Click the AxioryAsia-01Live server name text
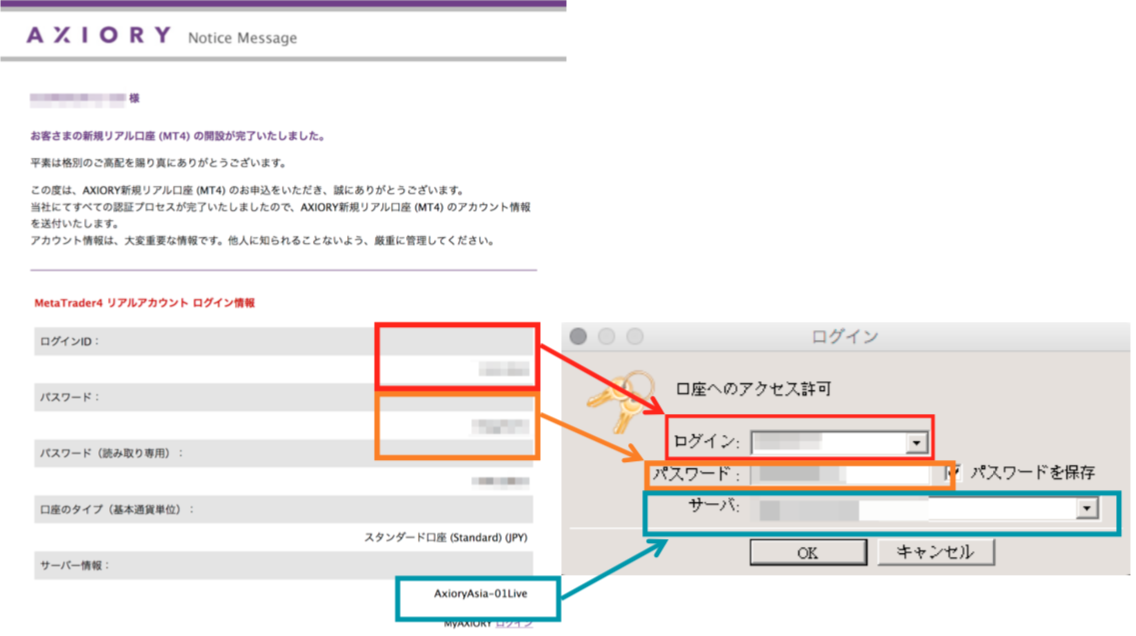 (x=480, y=594)
